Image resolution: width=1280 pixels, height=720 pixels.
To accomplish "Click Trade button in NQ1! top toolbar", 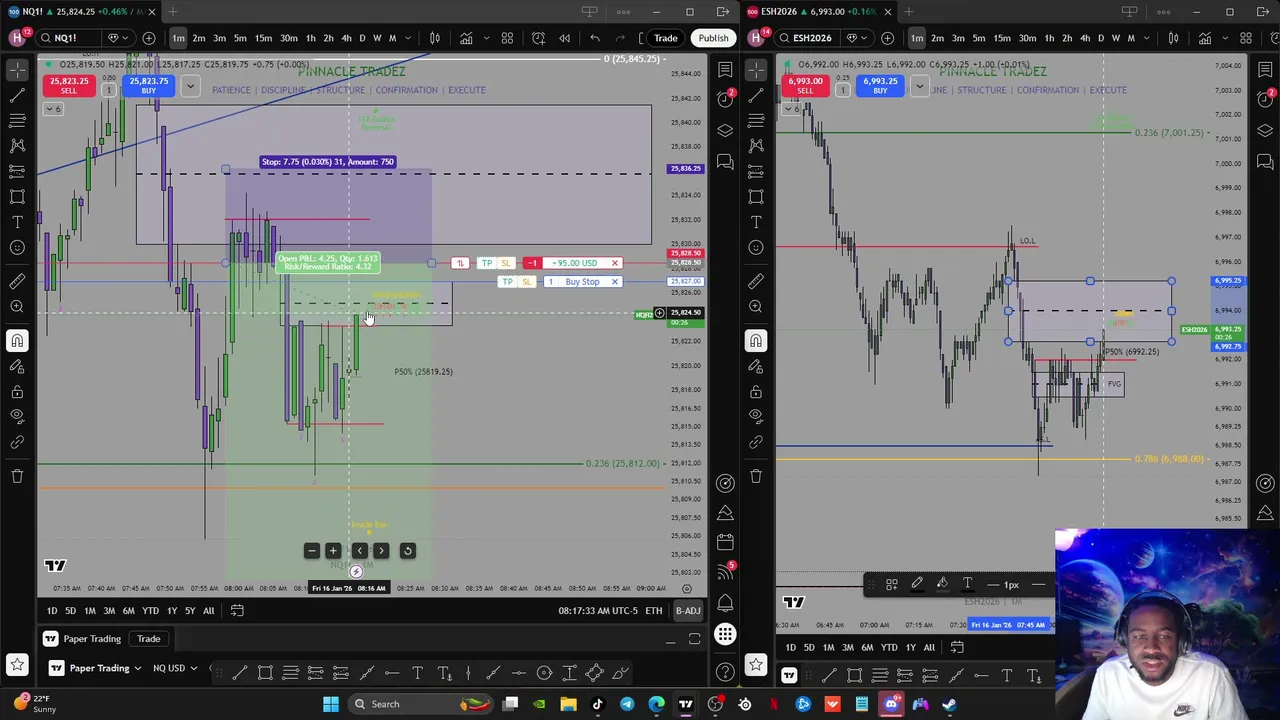I will tap(665, 38).
